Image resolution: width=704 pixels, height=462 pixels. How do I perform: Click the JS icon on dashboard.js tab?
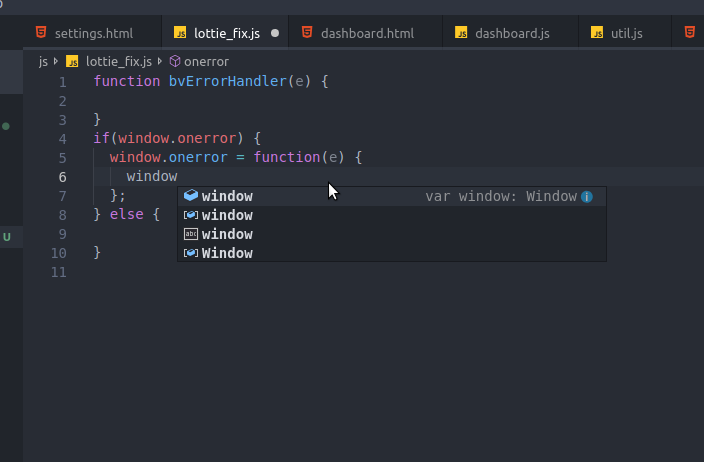point(461,32)
